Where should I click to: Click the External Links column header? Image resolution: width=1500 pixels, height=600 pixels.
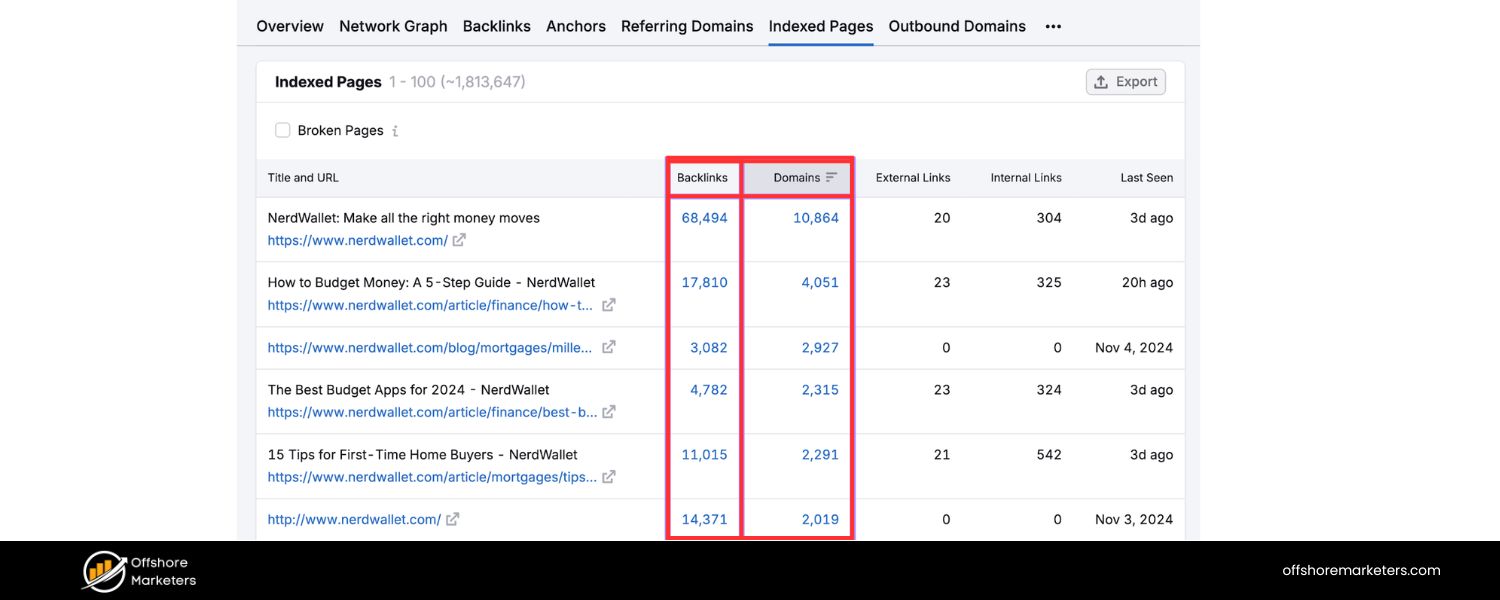pos(912,177)
